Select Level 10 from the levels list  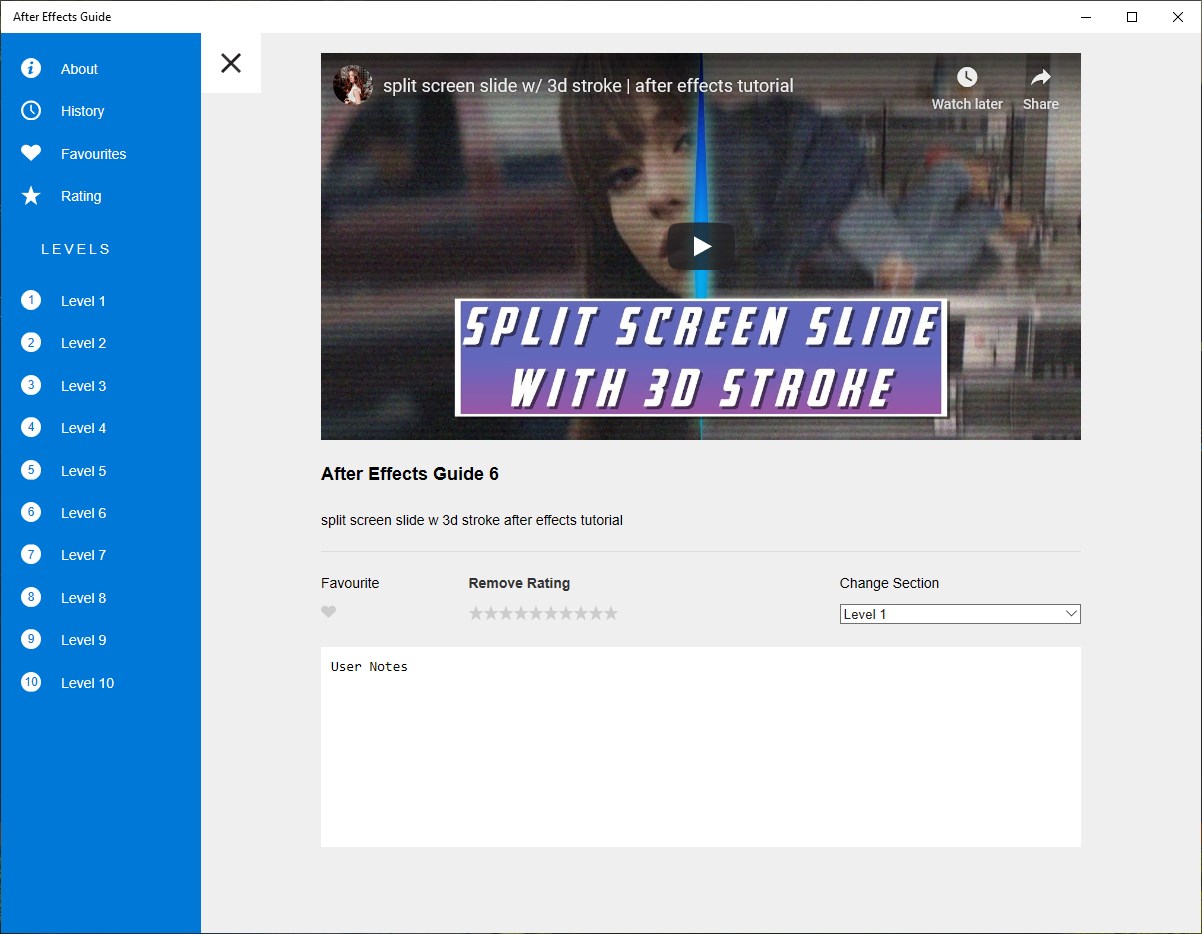87,683
